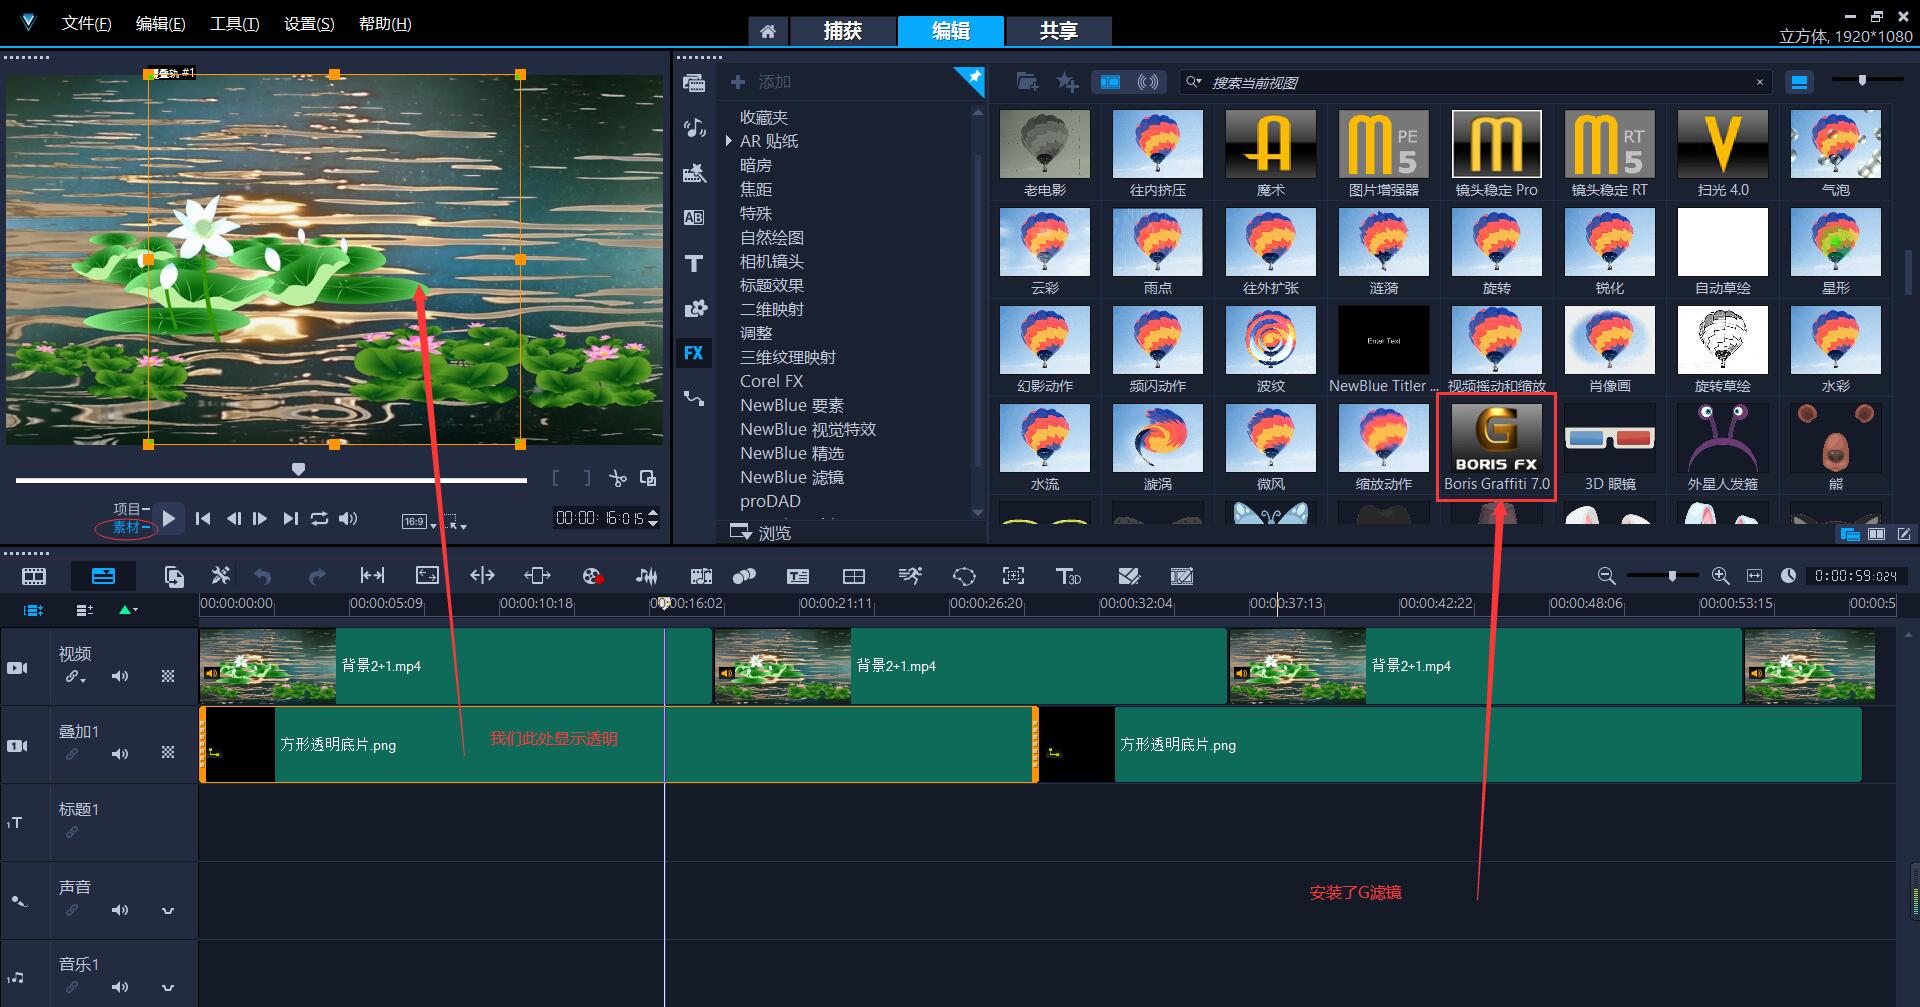Viewport: 1920px width, 1007px height.
Task: Click the preview scrubber playhead
Action: click(298, 469)
